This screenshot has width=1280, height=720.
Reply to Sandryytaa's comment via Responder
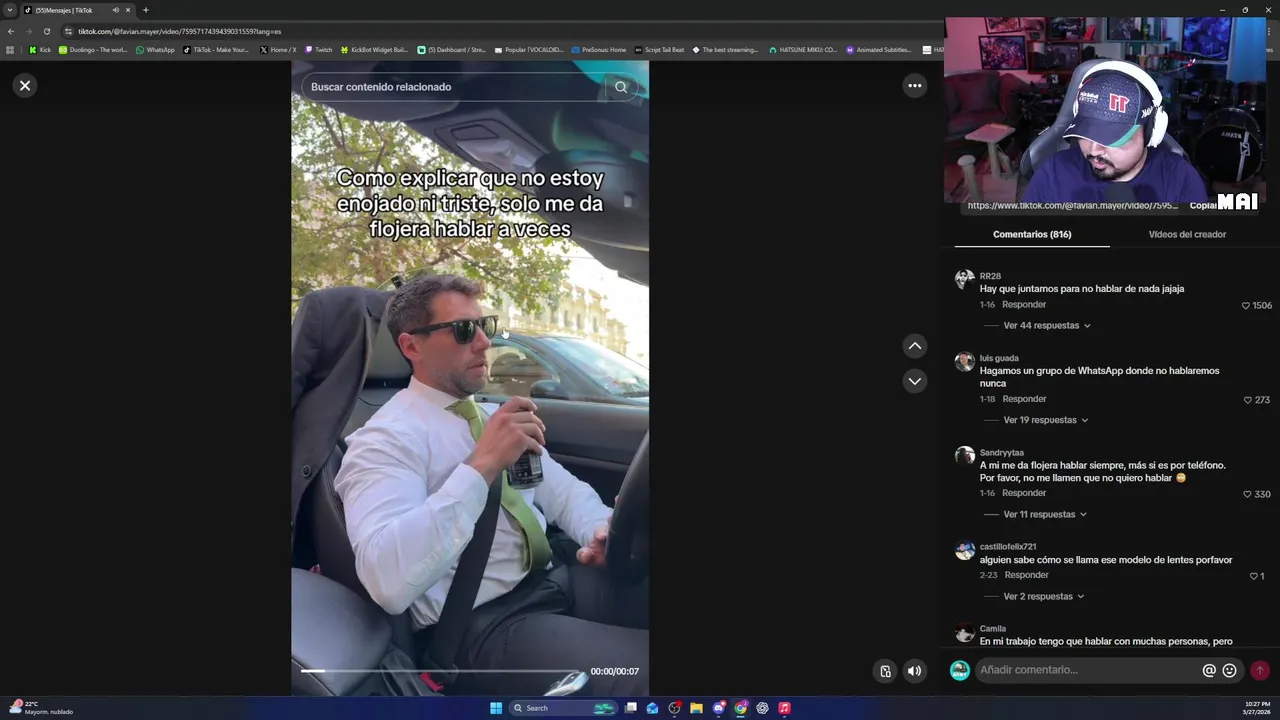[x=1024, y=493]
